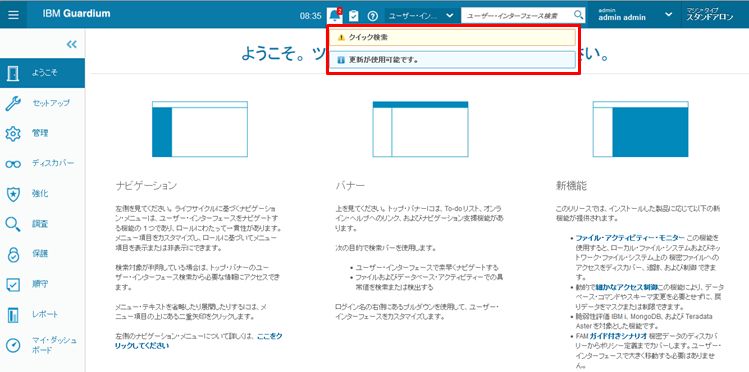This screenshot has height=372, width=749.
Task: Open the 管理 menu item
Action: click(43, 134)
